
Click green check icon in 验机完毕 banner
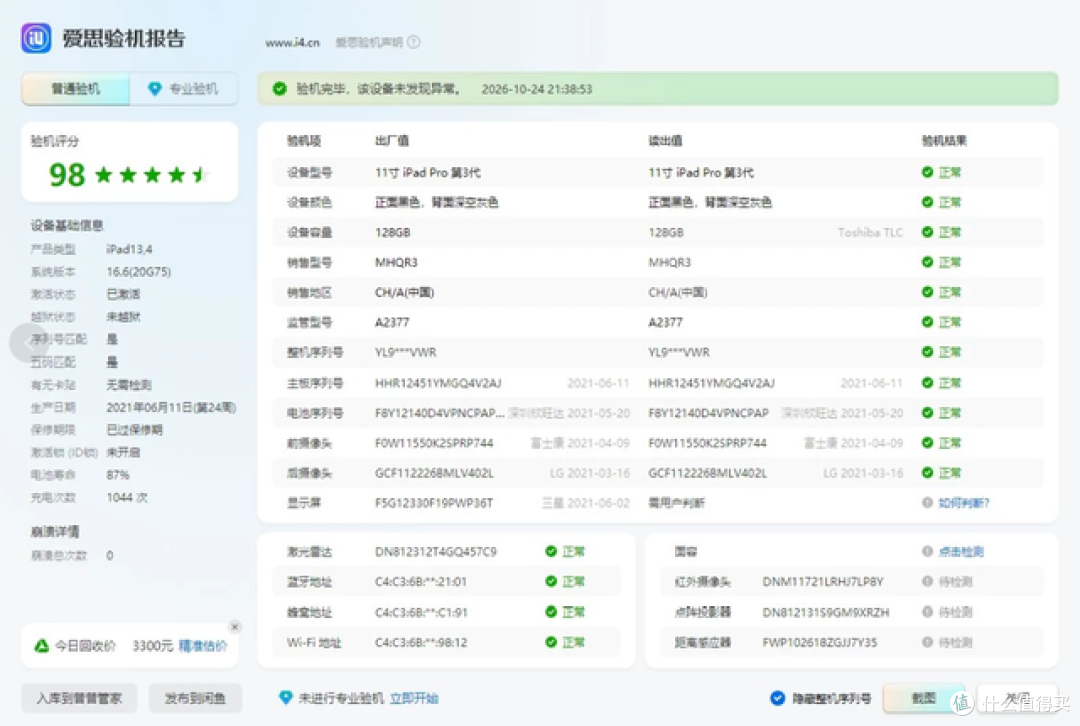pyautogui.click(x=279, y=89)
